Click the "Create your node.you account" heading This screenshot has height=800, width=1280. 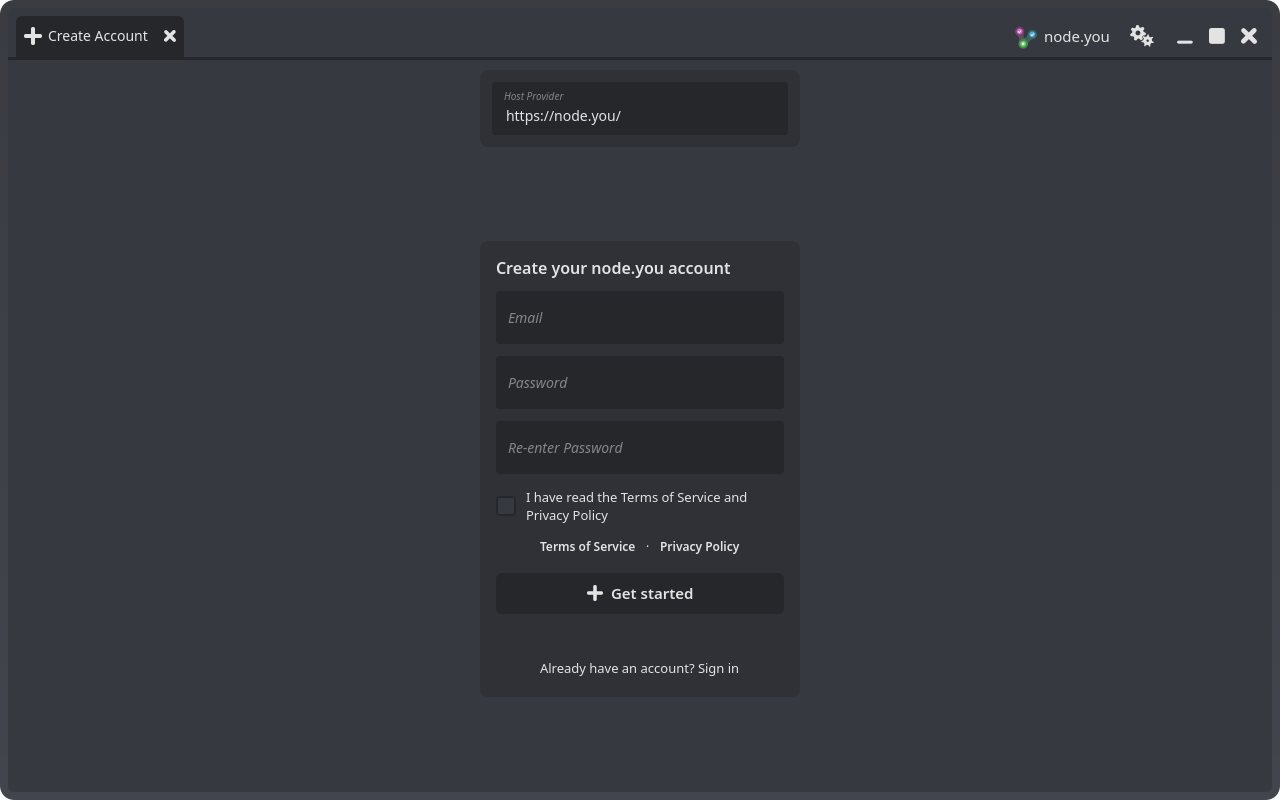pyautogui.click(x=613, y=268)
